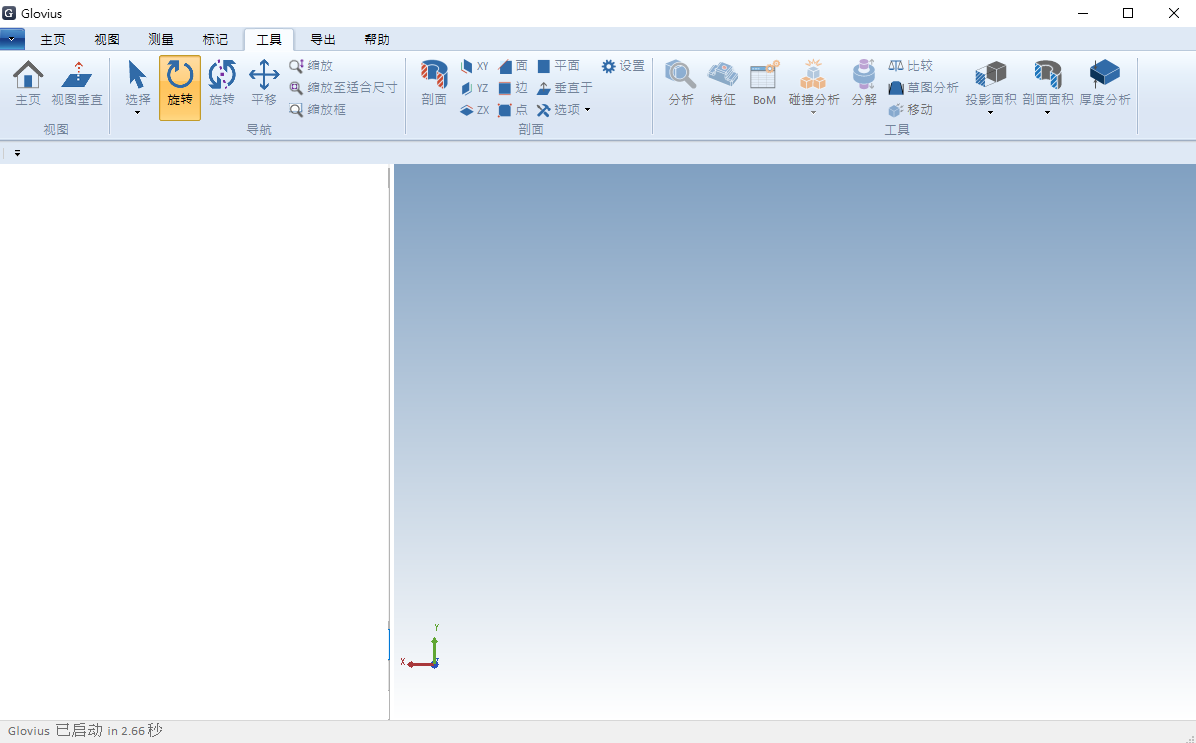Click the BoM table icon
The height and width of the screenshot is (743, 1196).
[x=764, y=76]
